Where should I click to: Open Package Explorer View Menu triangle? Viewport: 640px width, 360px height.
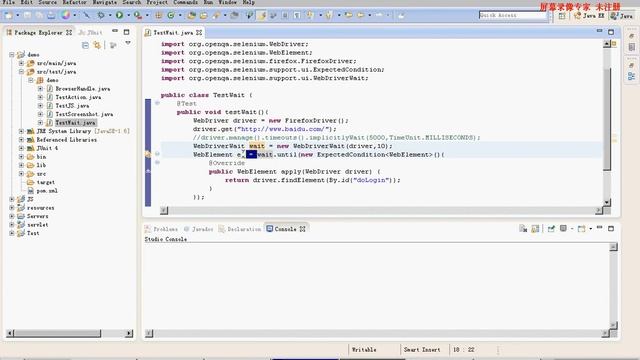tap(128, 43)
